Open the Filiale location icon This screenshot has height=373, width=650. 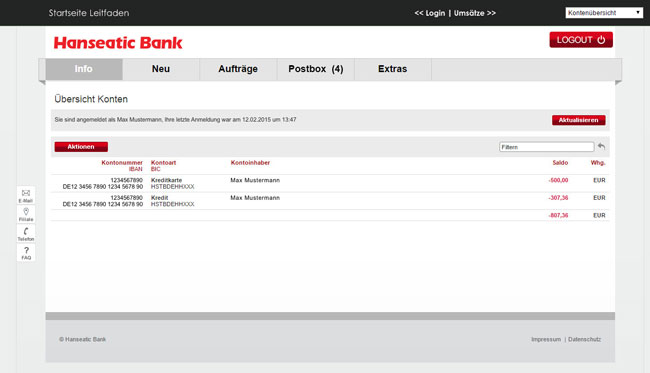pos(26,215)
